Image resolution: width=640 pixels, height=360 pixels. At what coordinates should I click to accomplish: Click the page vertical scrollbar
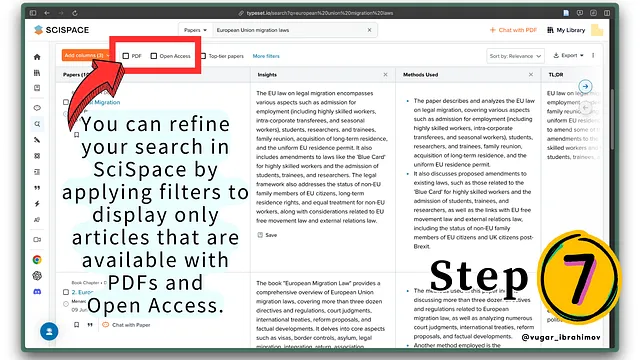[x=613, y=120]
